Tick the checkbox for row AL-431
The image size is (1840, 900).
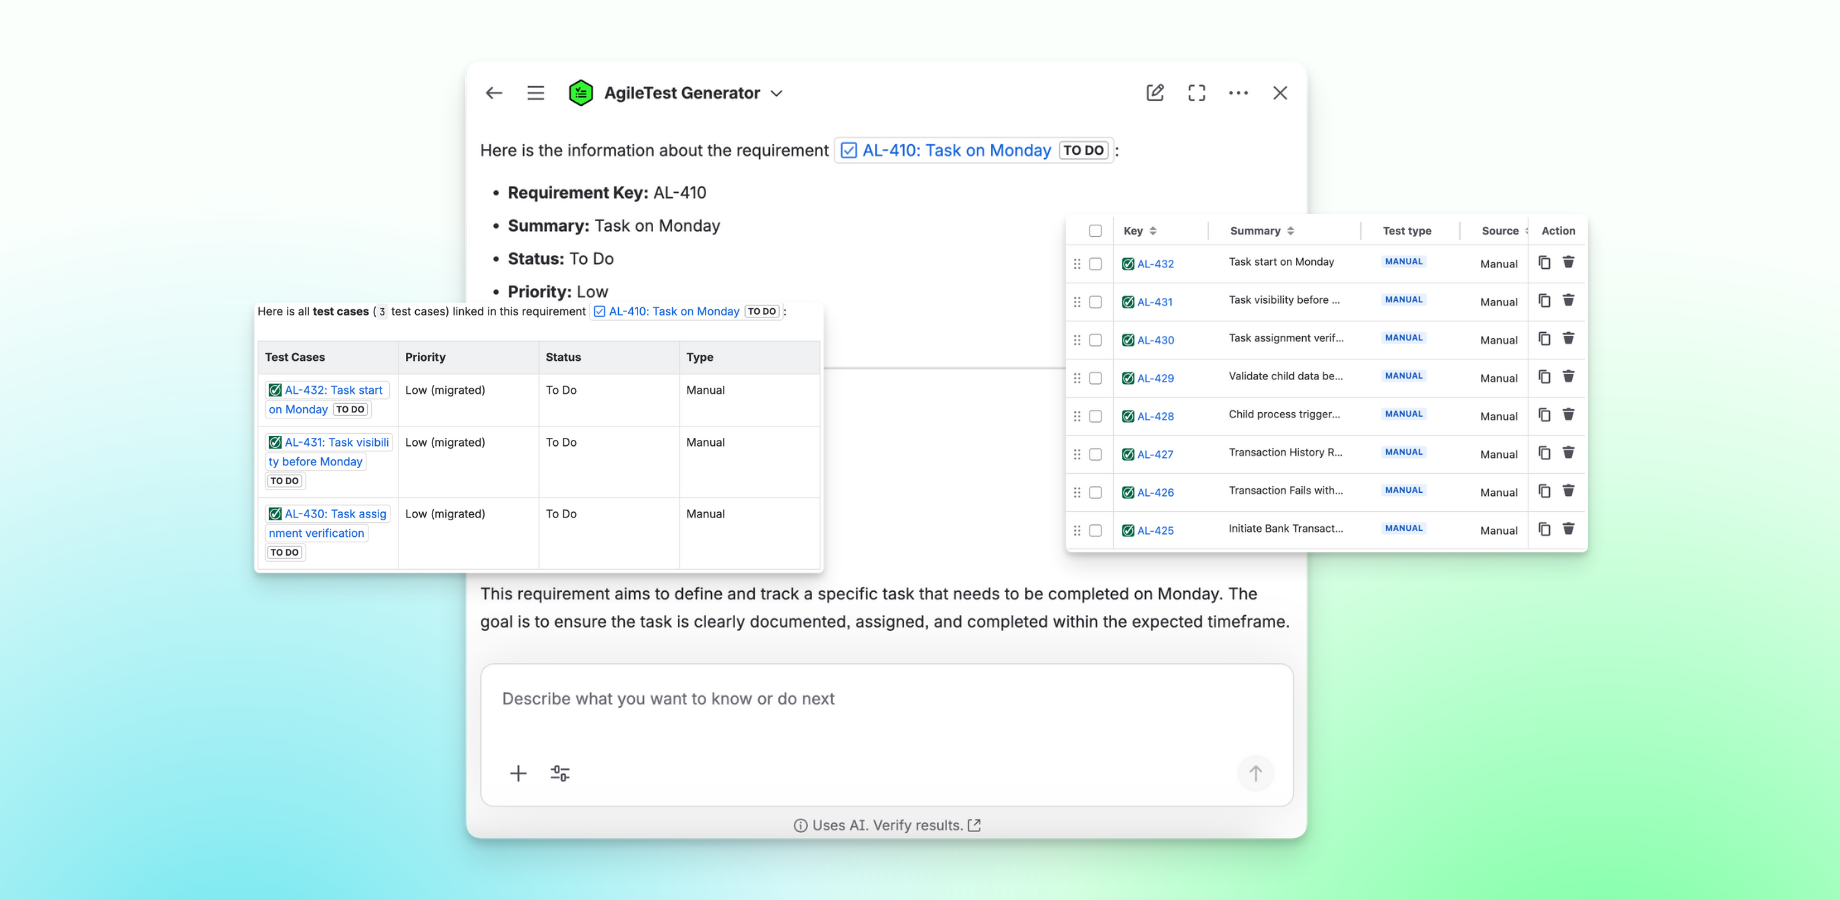[1095, 302]
